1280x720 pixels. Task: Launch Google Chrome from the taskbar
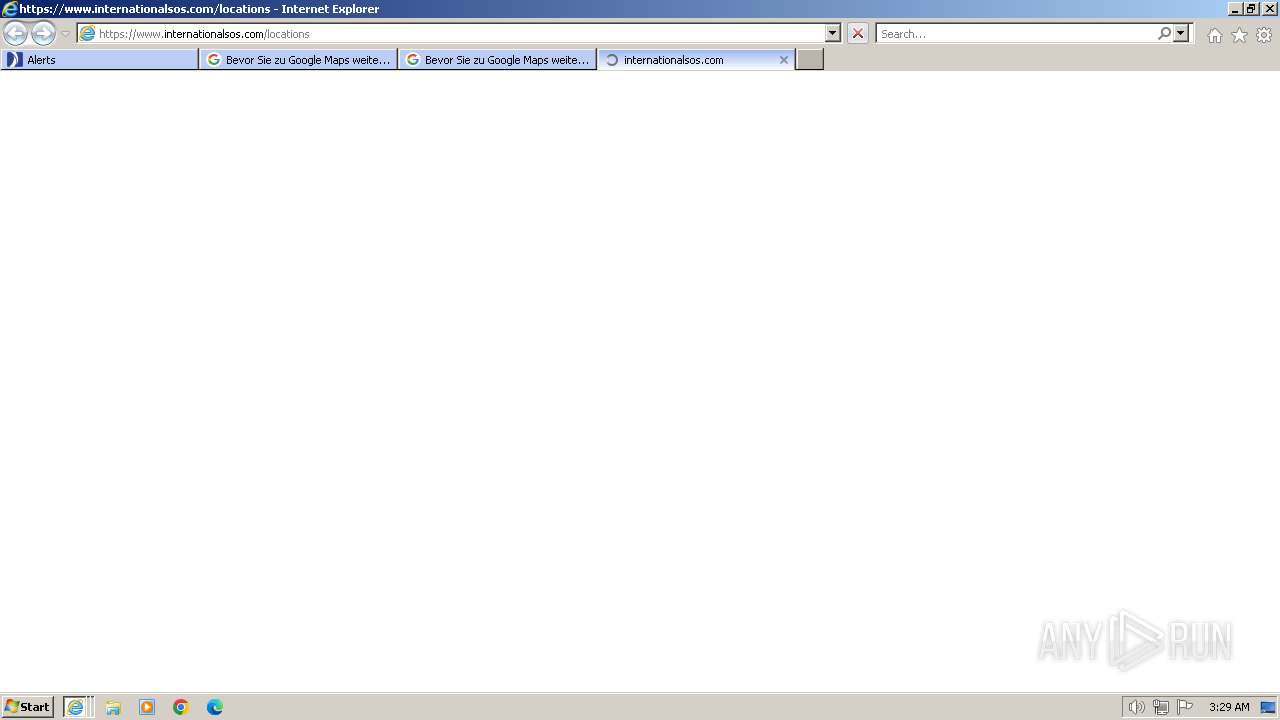[x=181, y=707]
